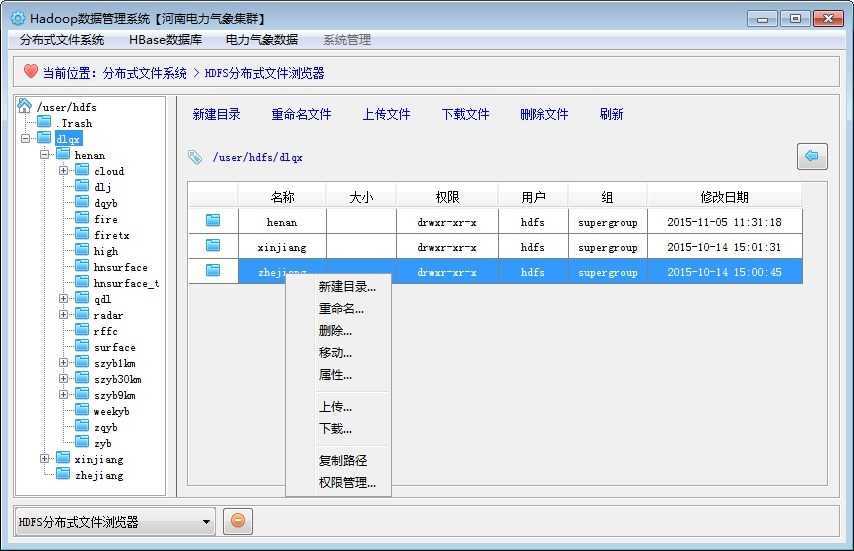Choose 上传... from context menu
The width and height of the screenshot is (854, 551).
point(335,407)
